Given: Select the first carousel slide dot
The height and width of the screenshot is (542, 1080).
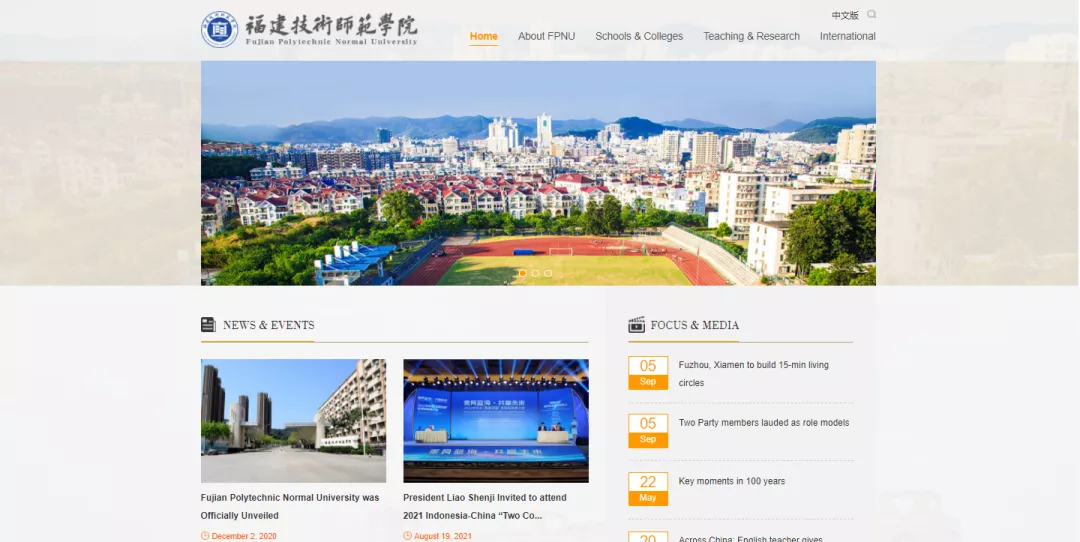Looking at the screenshot, I should pyautogui.click(x=522, y=273).
